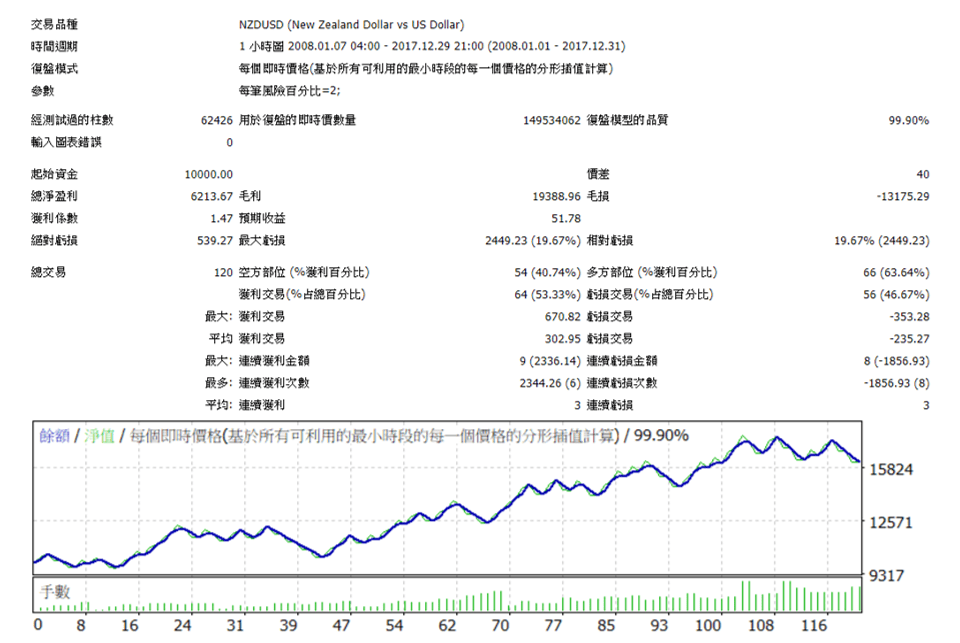This screenshot has width=960, height=643.
Task: Click the 每筆風險百分比=2 parameter value
Action: pyautogui.click(x=289, y=91)
